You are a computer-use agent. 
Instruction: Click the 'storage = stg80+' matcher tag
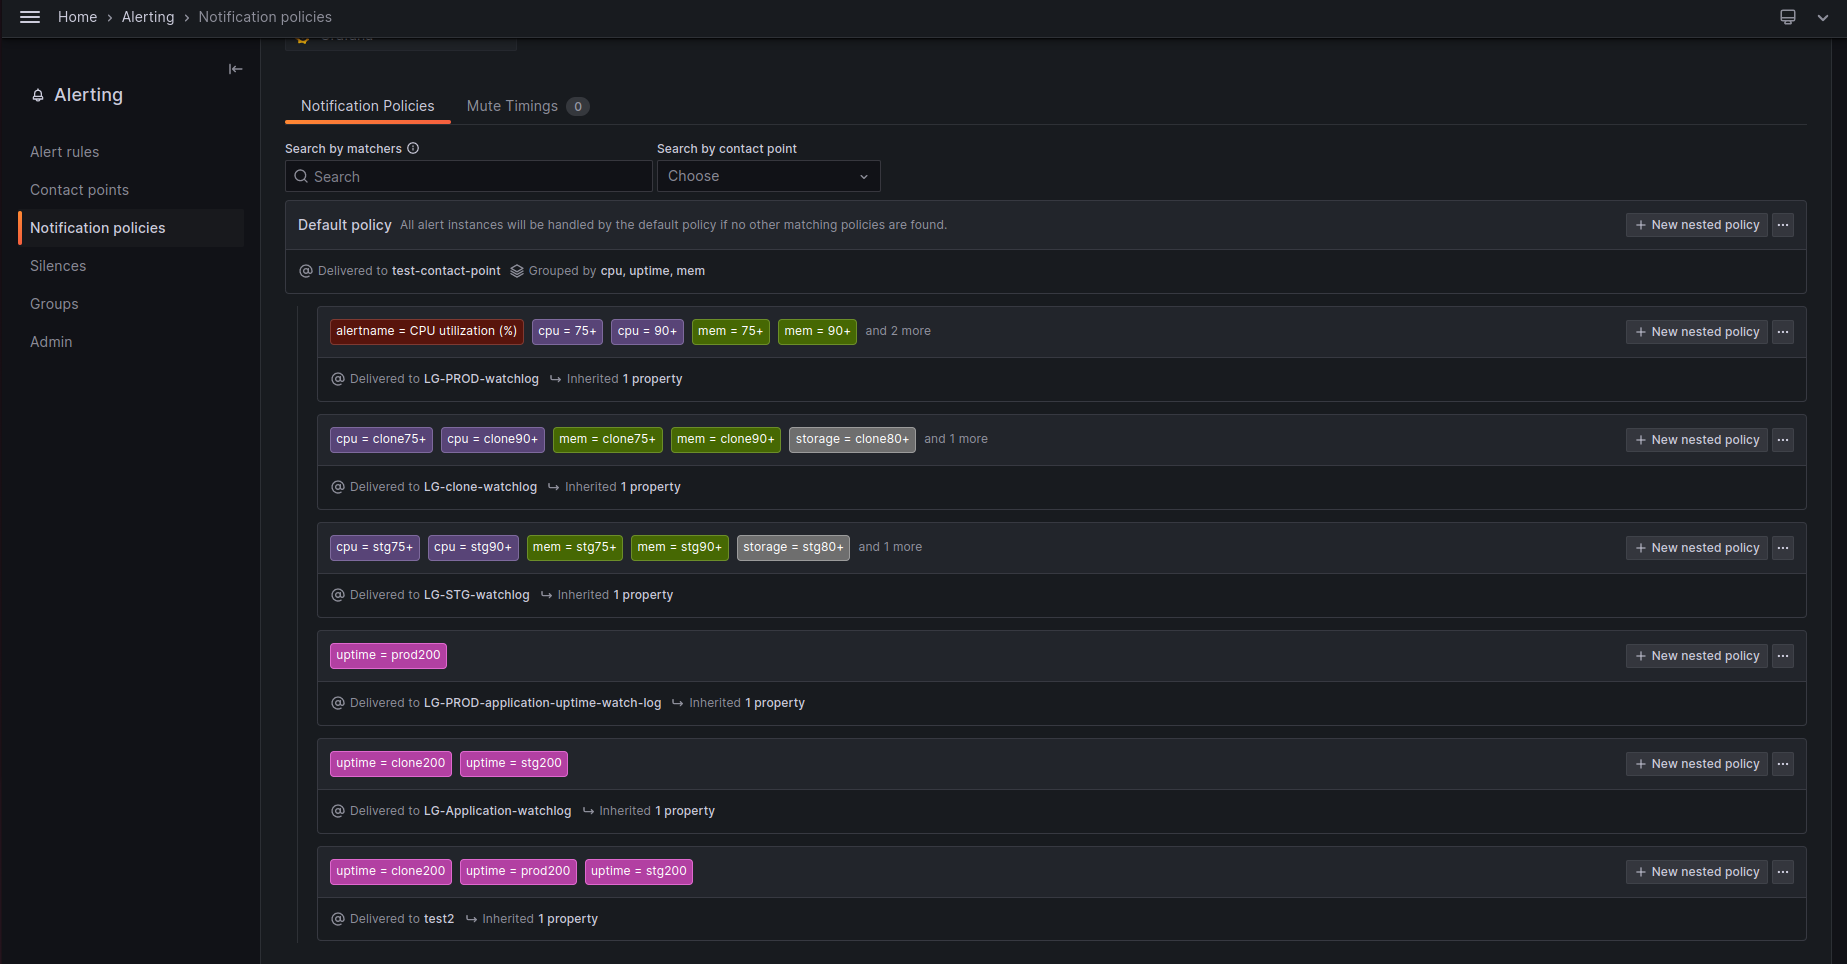coord(793,547)
